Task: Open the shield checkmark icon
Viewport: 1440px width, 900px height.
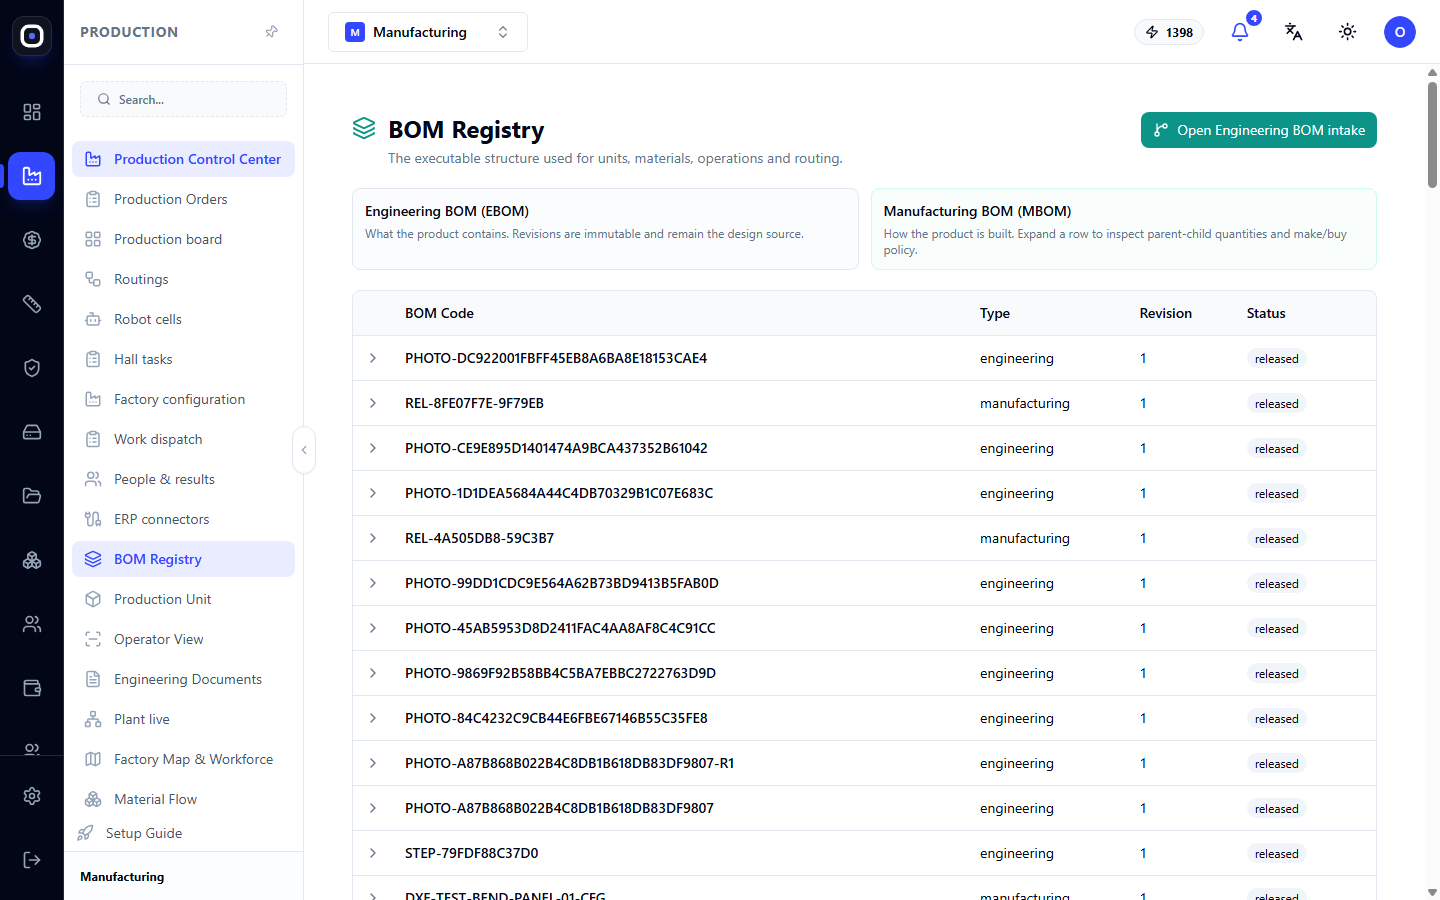Action: [32, 368]
